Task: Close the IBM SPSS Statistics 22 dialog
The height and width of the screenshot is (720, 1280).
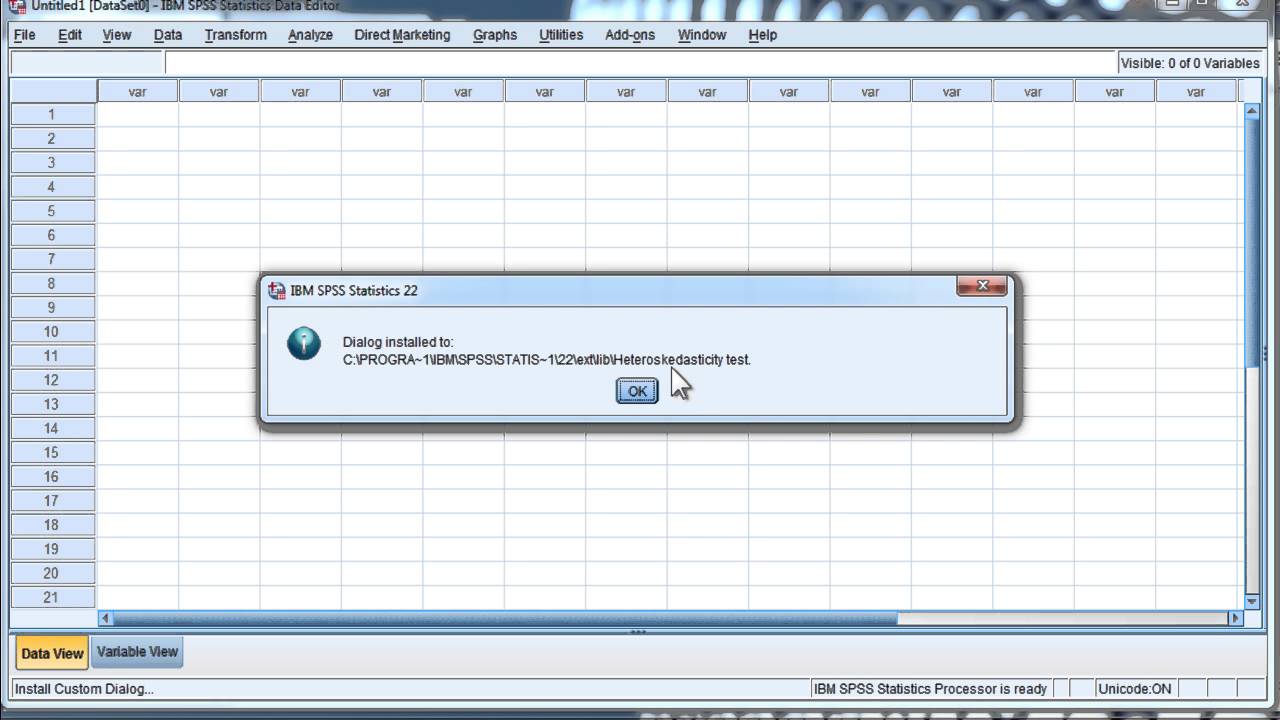Action: coord(982,286)
